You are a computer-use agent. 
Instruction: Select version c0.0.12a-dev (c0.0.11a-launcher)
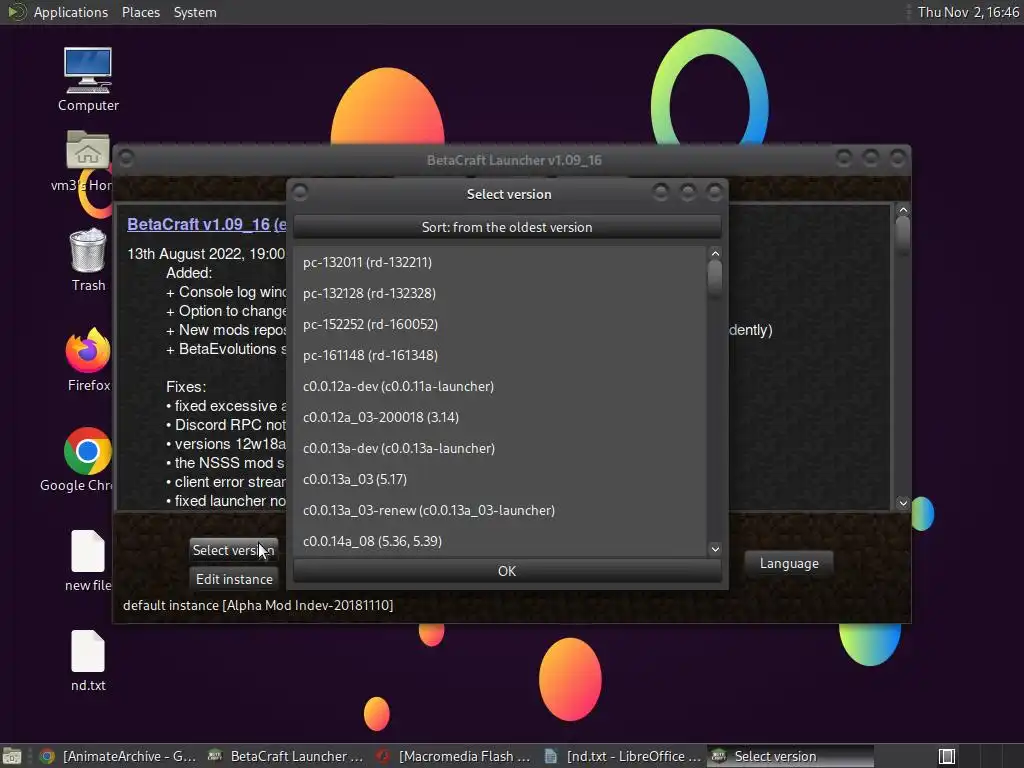pos(500,386)
